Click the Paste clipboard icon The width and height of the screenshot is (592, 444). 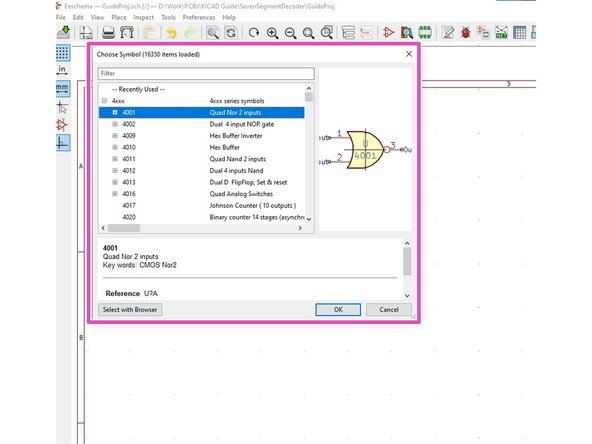click(150, 32)
